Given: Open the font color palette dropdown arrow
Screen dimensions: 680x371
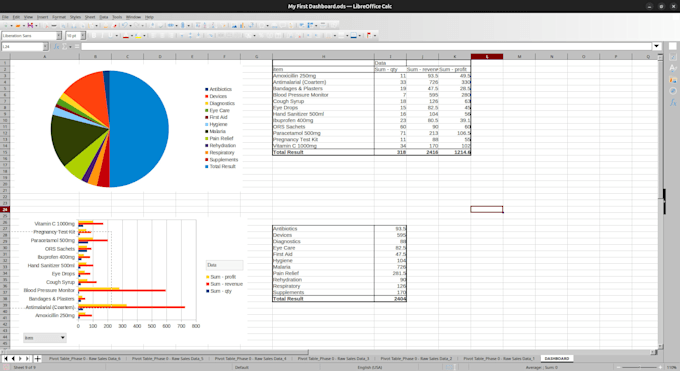Looking at the screenshot, I should [132, 36].
